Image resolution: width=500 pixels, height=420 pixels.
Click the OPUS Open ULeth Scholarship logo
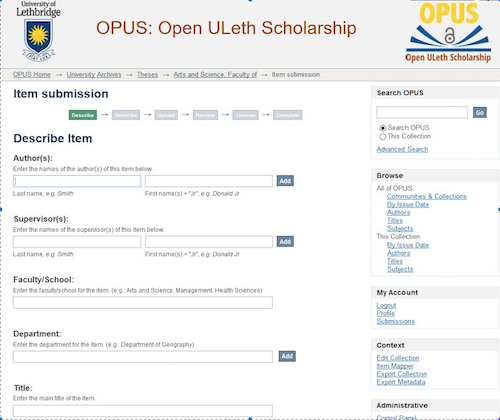point(449,32)
